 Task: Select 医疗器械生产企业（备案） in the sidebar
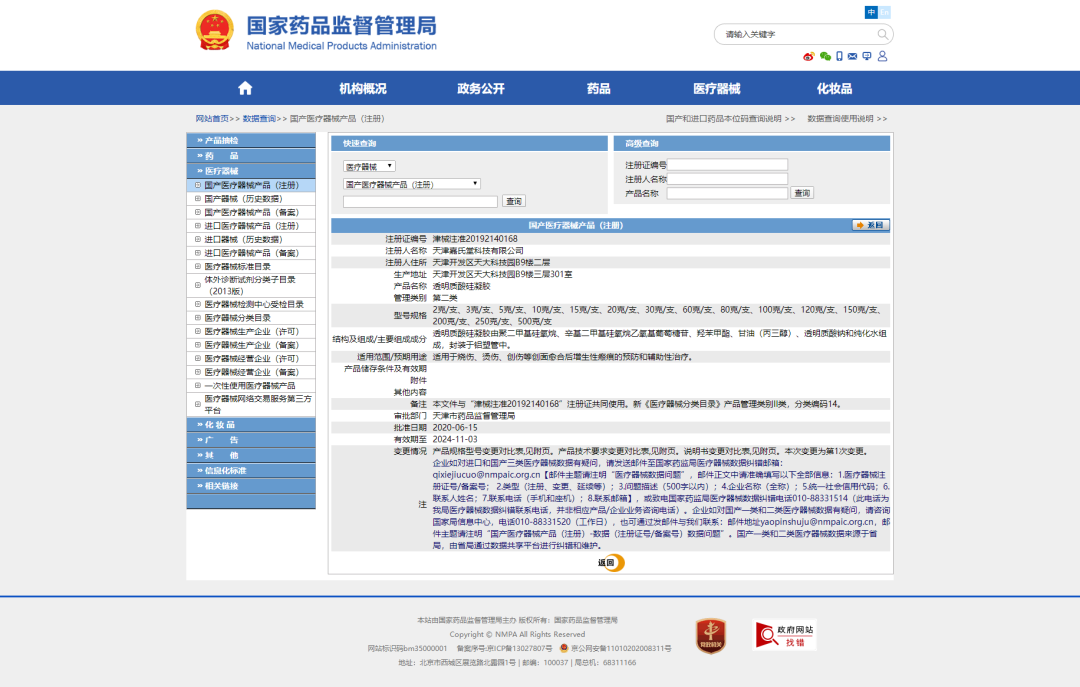coord(251,345)
